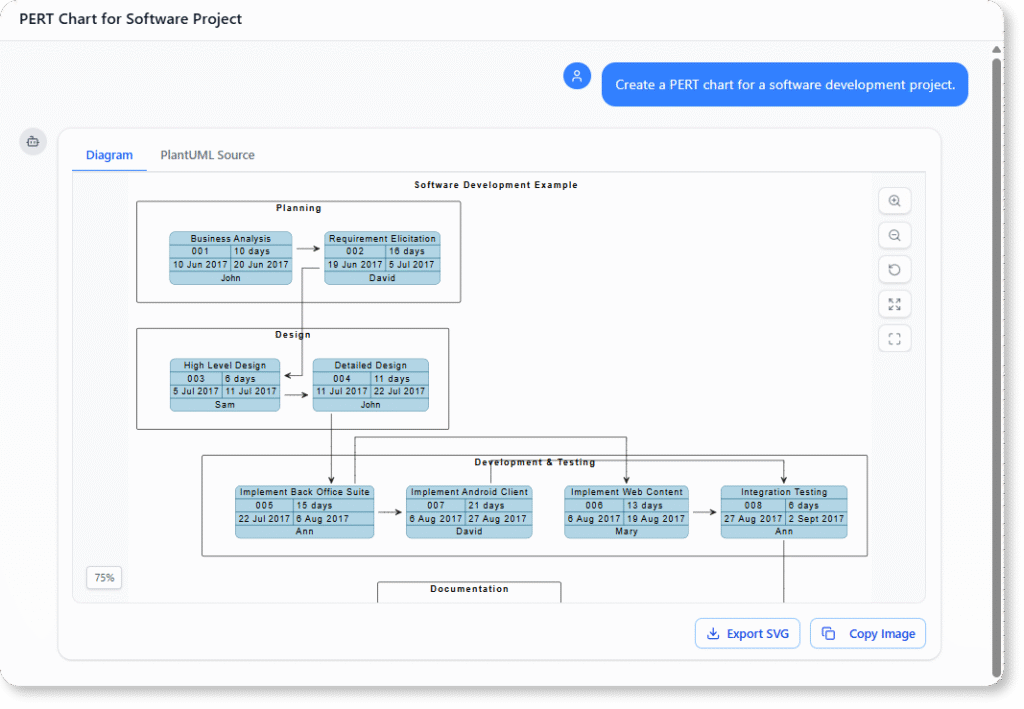Click the zoom in magnifier icon

(x=894, y=201)
